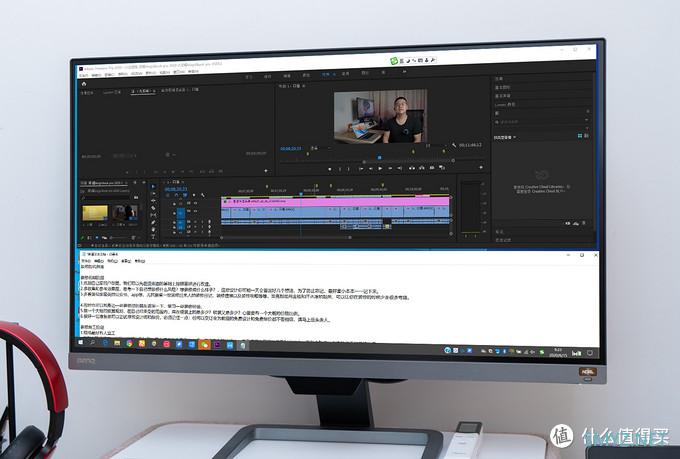The image size is (680, 459).
Task: Open Program monitor wrench settings
Action: click(x=454, y=145)
